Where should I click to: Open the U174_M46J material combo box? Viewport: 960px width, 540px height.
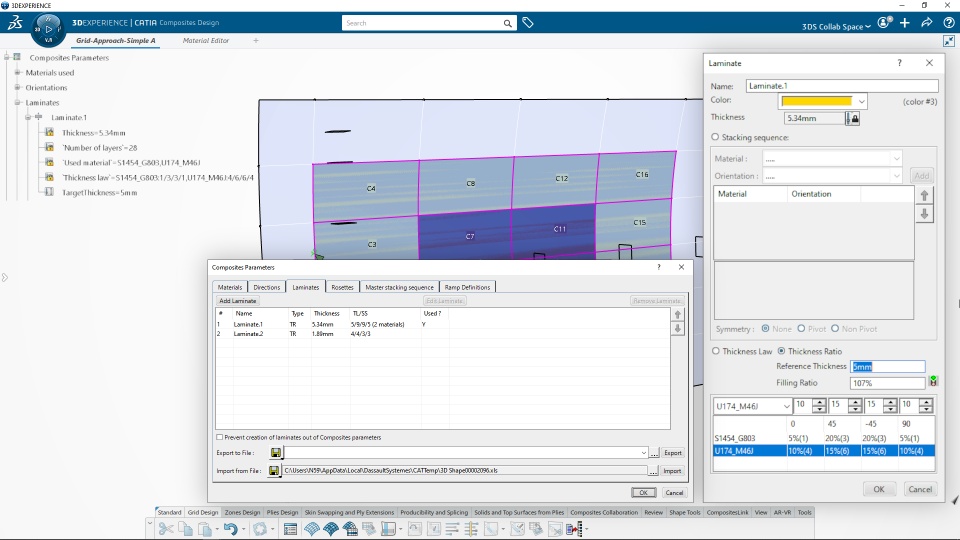(752, 406)
